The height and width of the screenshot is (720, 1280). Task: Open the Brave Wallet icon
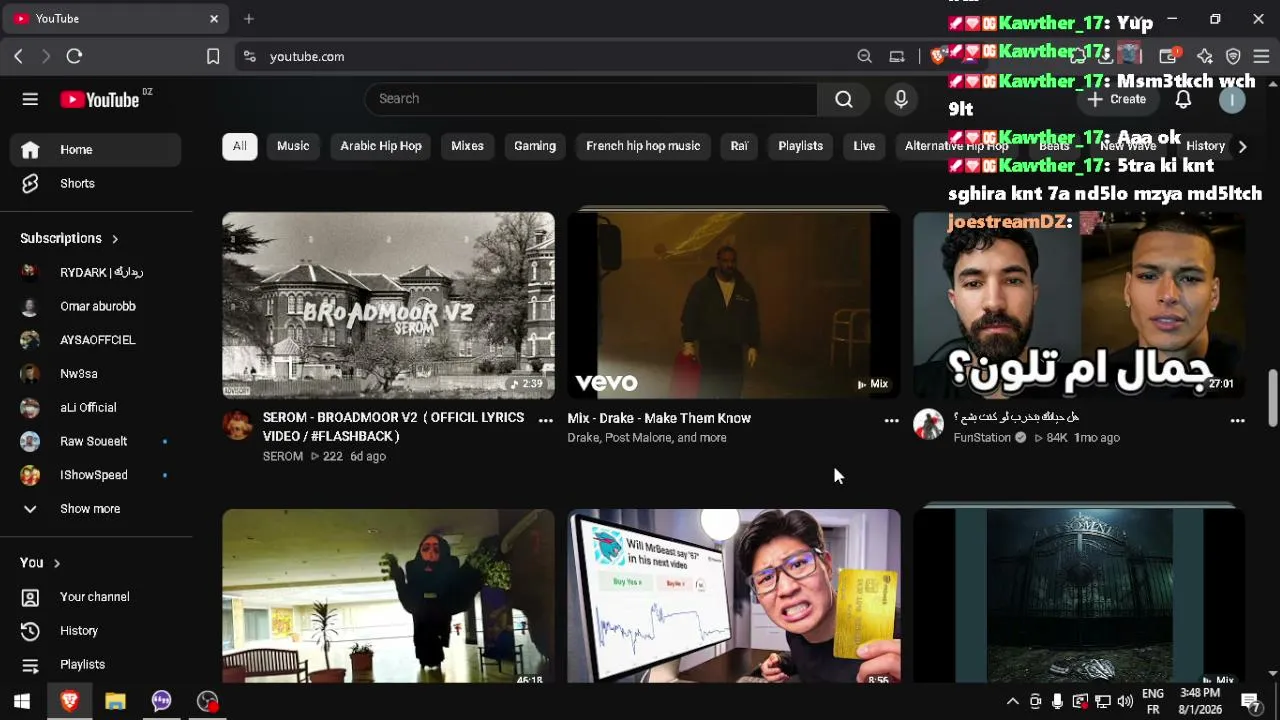pos(1167,57)
